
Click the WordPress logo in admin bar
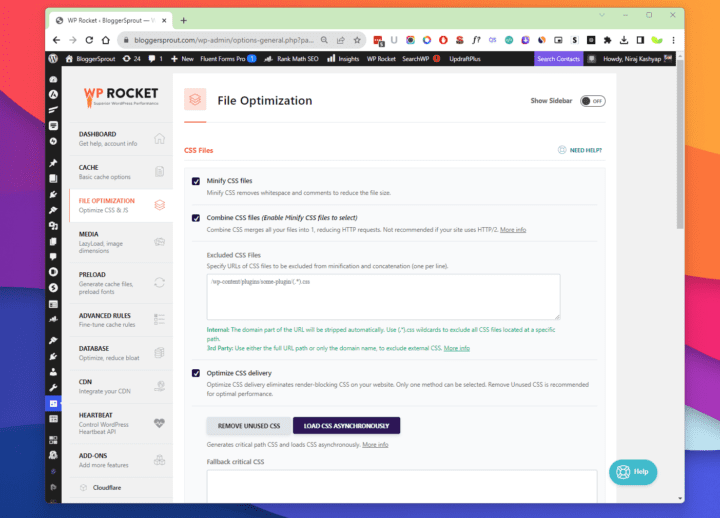pyautogui.click(x=53, y=59)
